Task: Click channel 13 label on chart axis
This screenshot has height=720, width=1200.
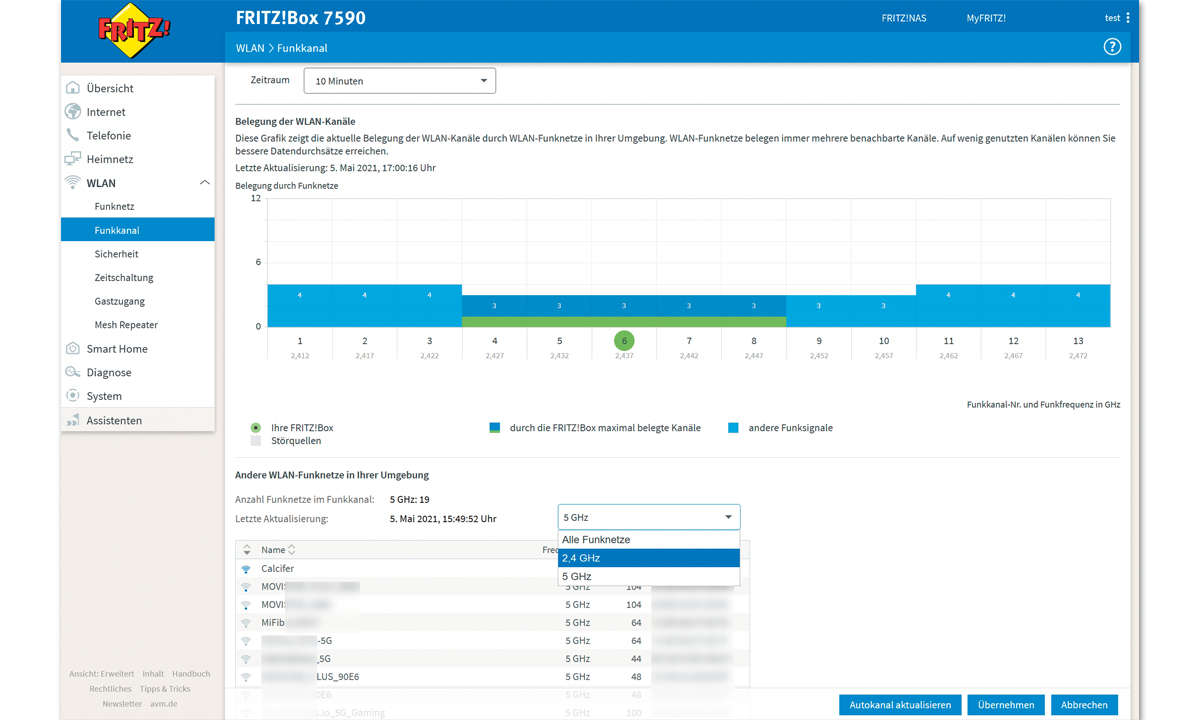Action: [x=1078, y=341]
